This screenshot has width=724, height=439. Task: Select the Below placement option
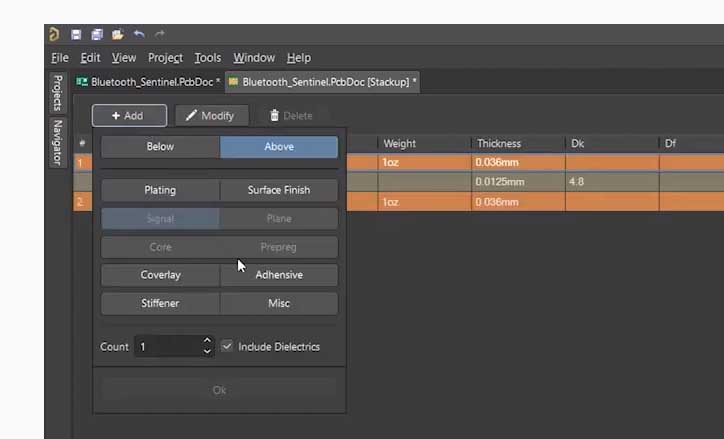click(x=160, y=147)
